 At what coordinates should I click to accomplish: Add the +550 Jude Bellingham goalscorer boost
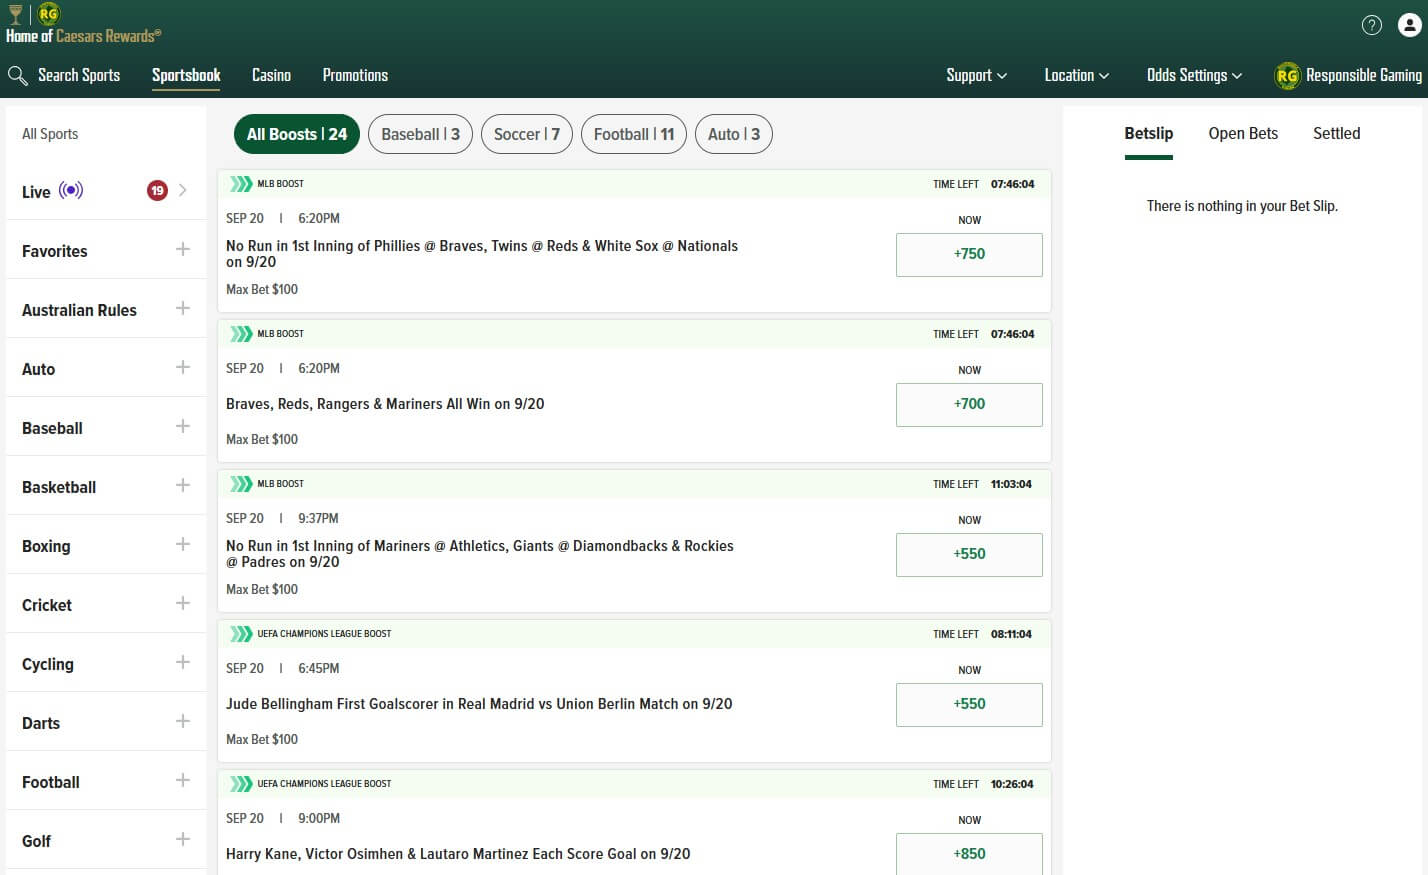coord(969,704)
